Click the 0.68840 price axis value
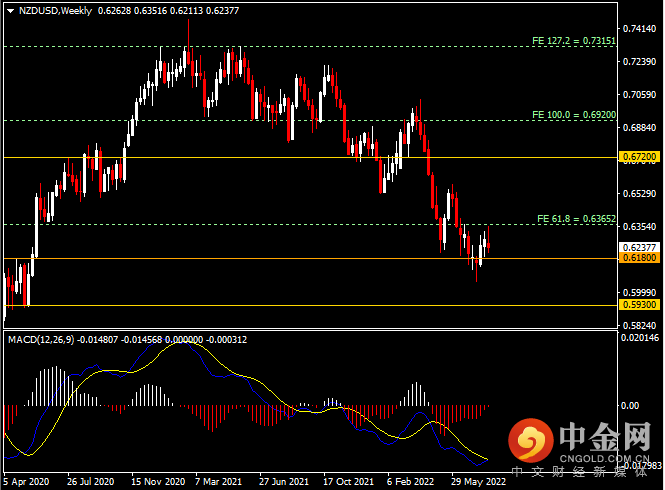Image resolution: width=665 pixels, height=490 pixels. [x=639, y=127]
